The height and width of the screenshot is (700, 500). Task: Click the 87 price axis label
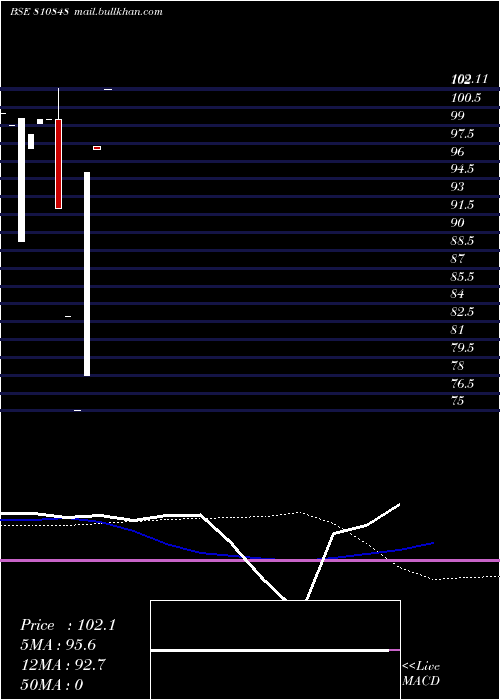pyautogui.click(x=458, y=258)
